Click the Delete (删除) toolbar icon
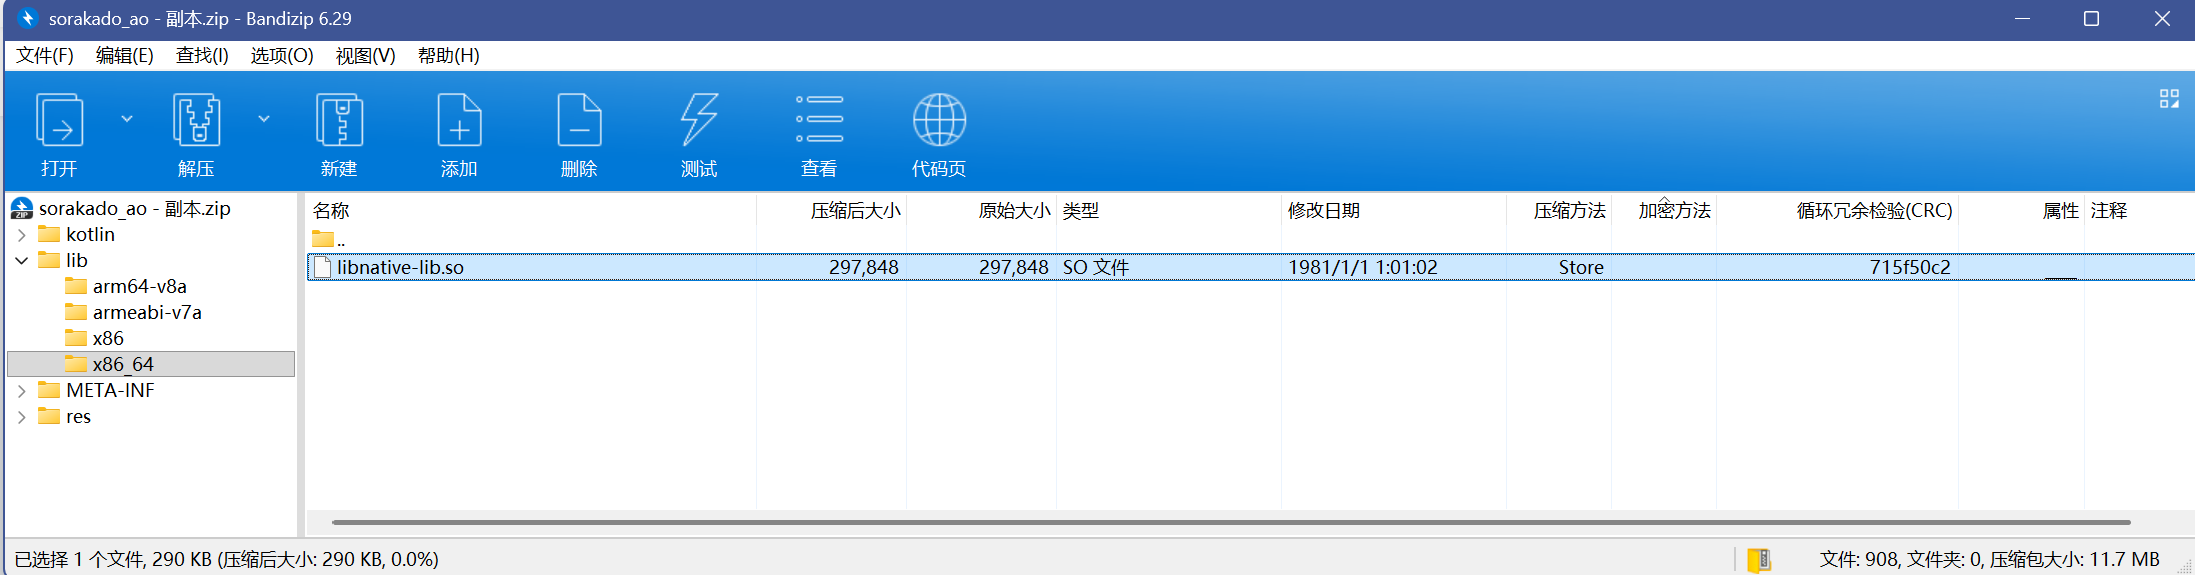Screen dimensions: 2195x575 coord(579,122)
